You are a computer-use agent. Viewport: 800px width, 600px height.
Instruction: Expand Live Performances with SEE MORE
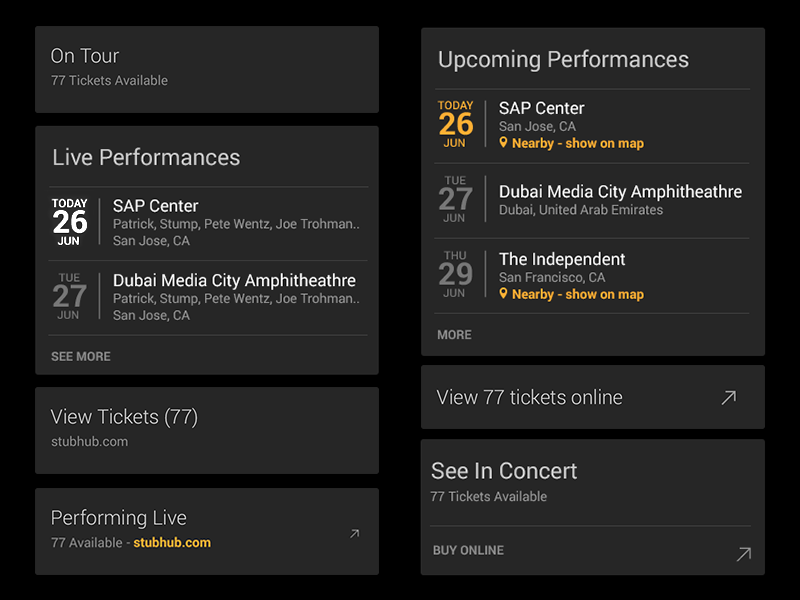pyautogui.click(x=81, y=356)
